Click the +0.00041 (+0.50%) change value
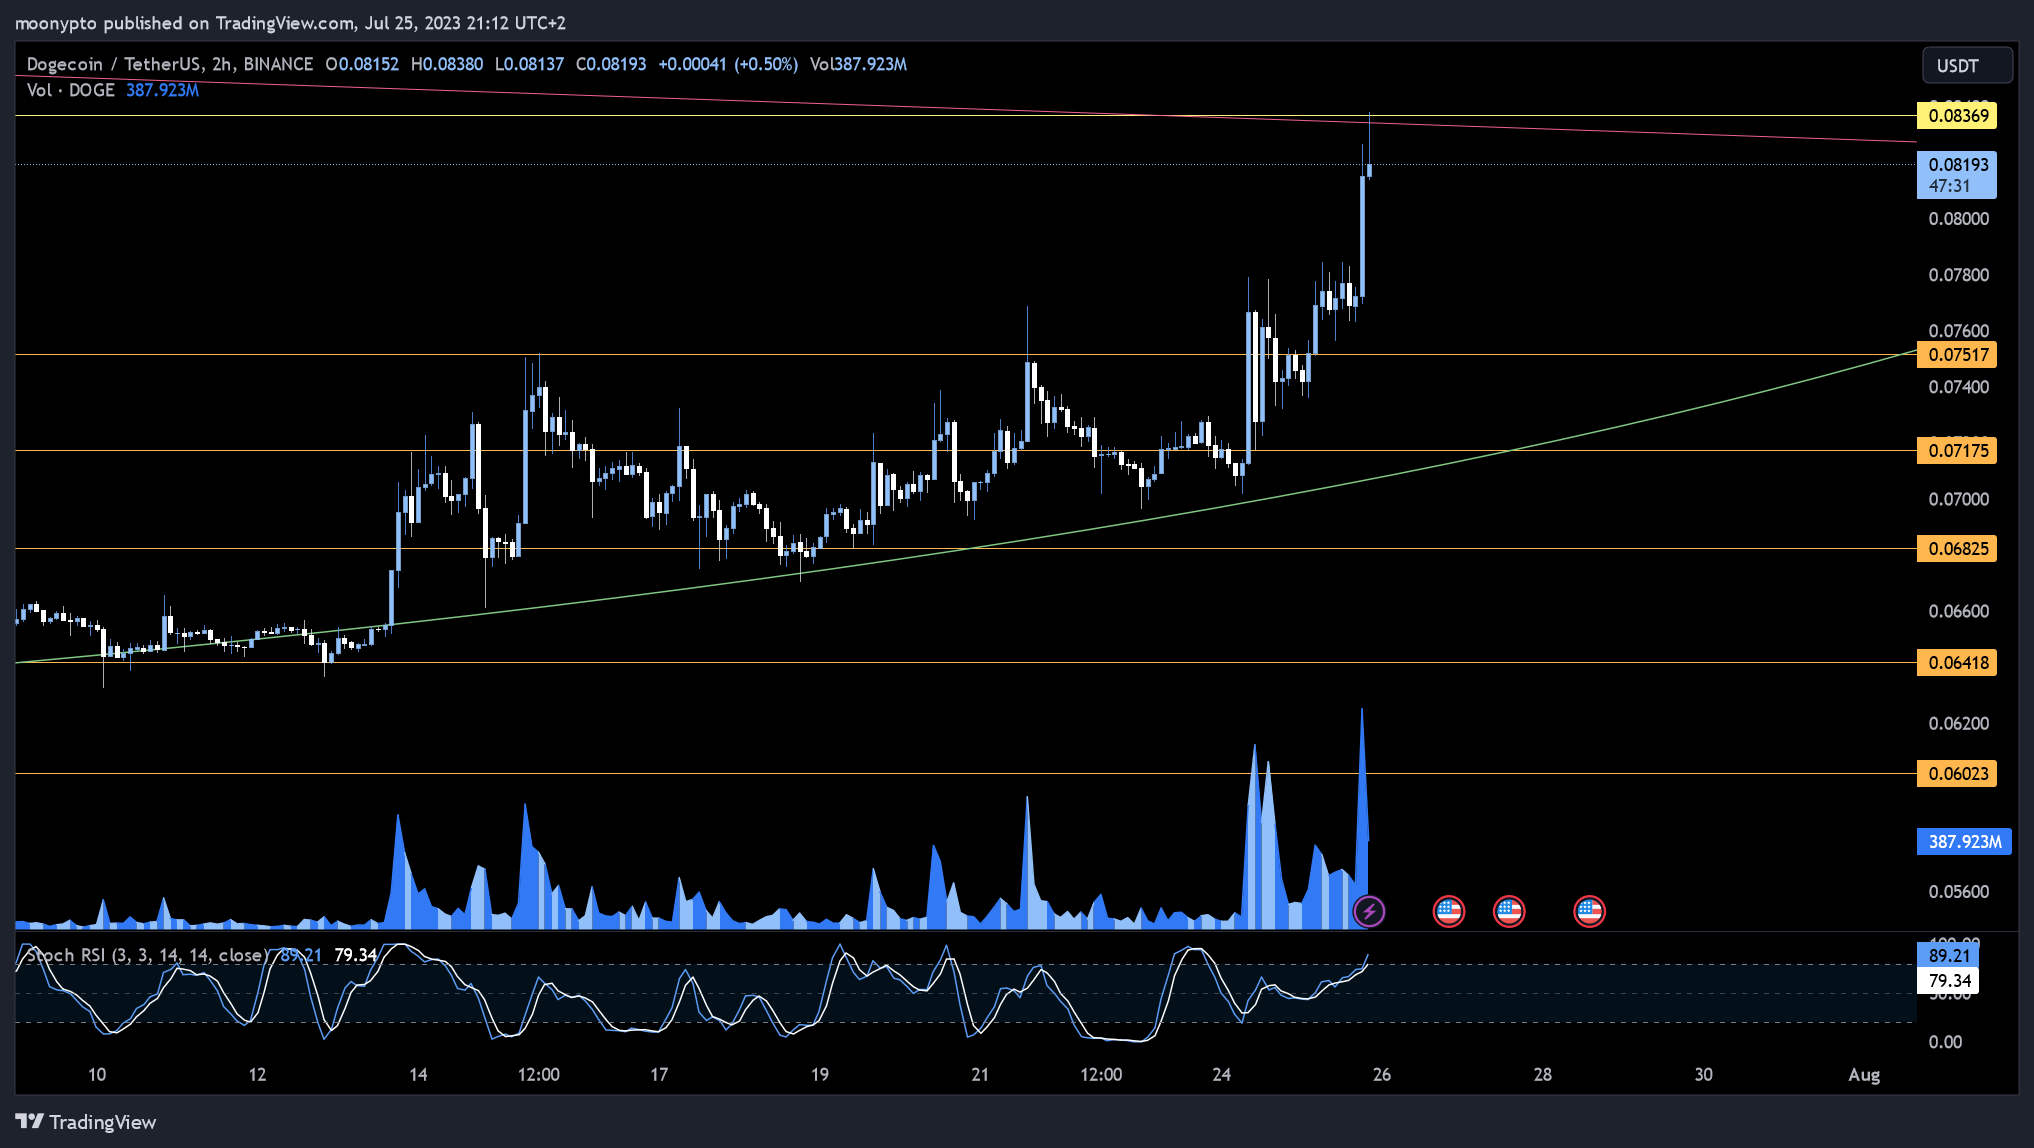 click(x=728, y=64)
